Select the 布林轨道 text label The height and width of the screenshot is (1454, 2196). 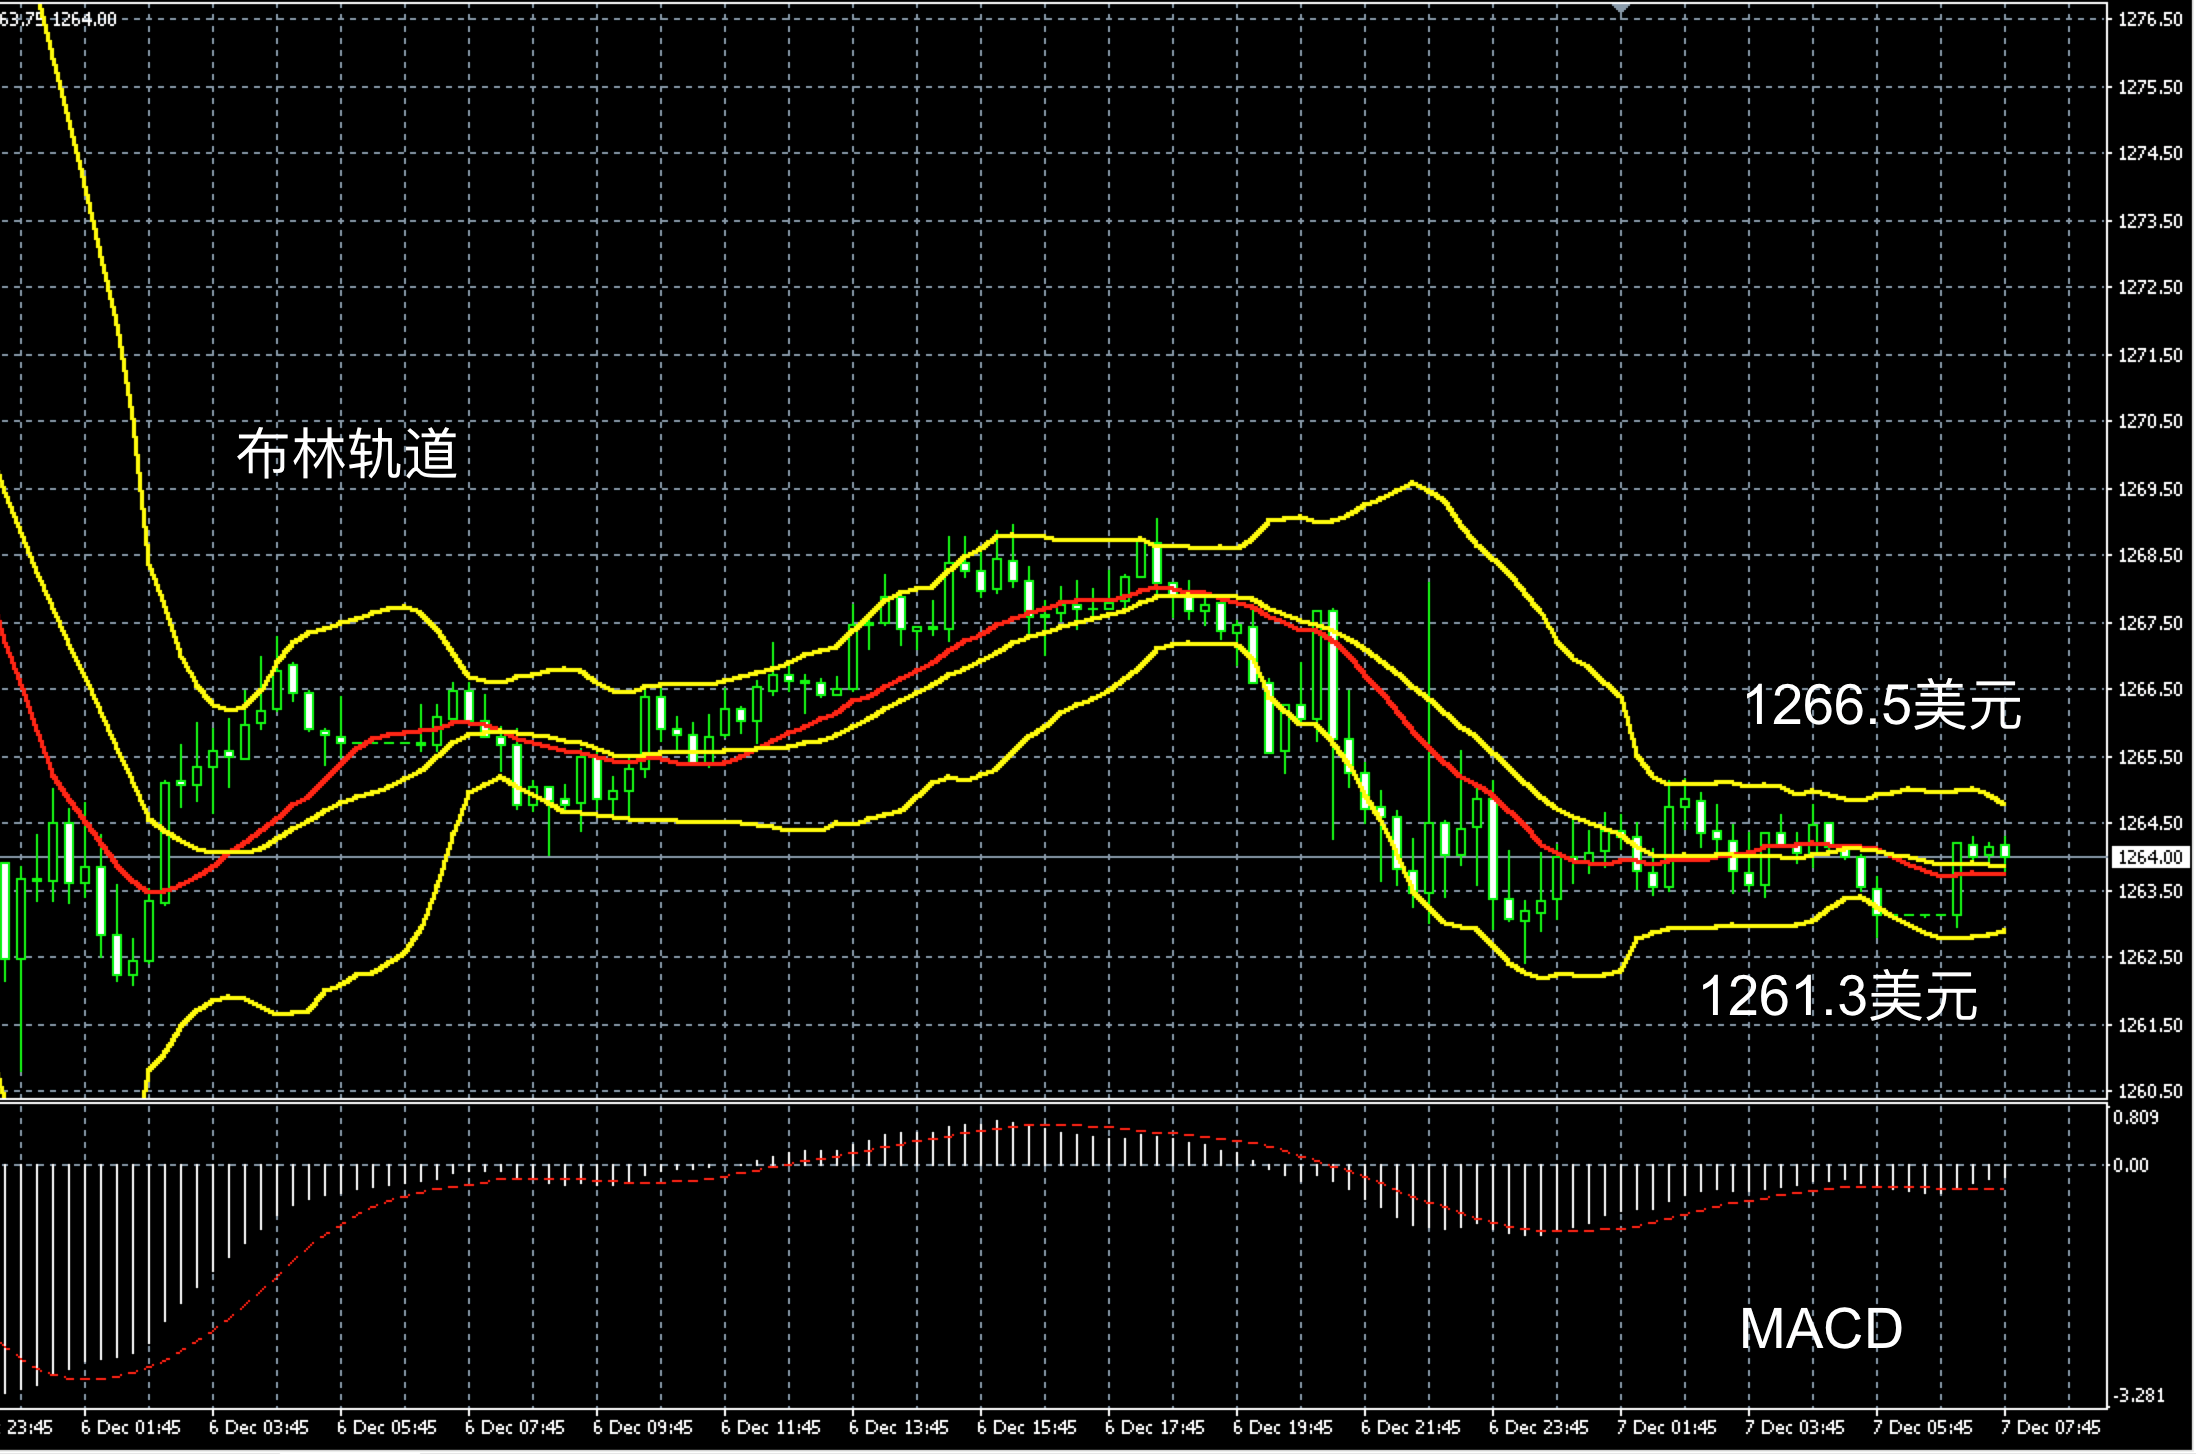[x=347, y=453]
